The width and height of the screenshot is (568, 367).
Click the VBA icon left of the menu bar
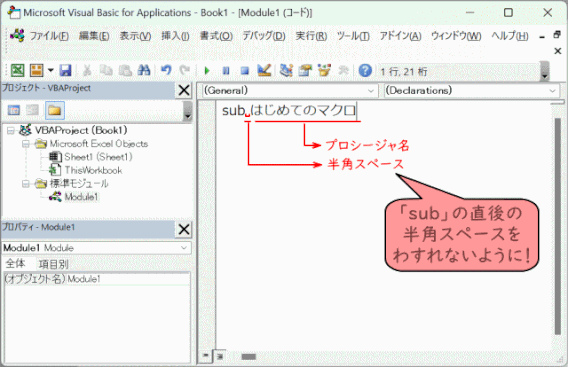(17, 36)
